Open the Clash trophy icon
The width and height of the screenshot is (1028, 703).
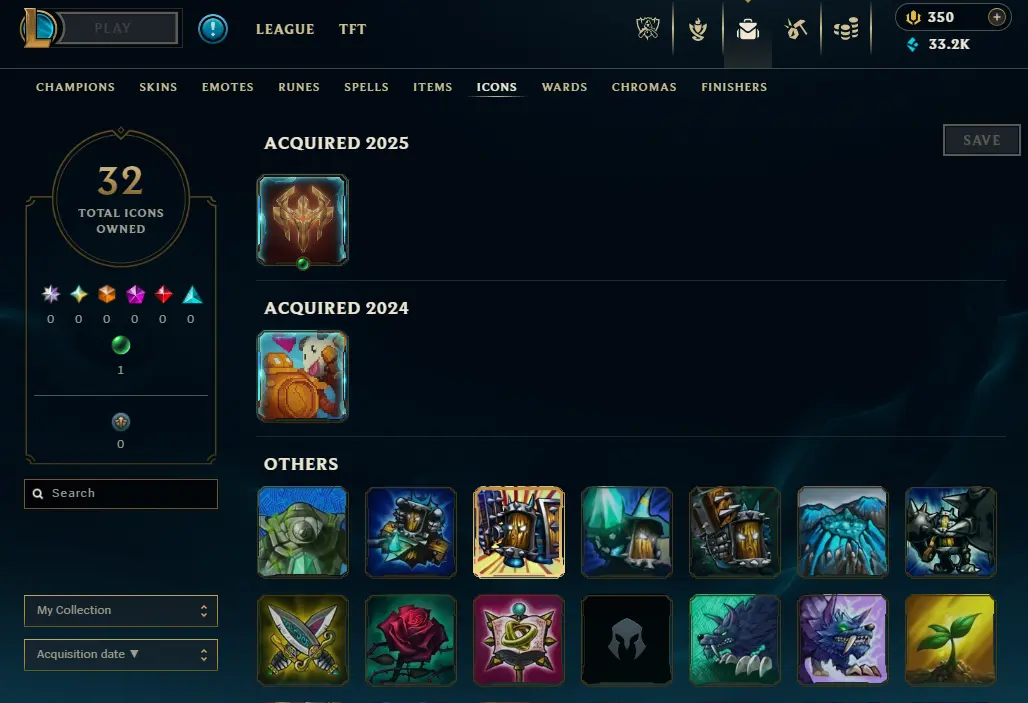(648, 29)
